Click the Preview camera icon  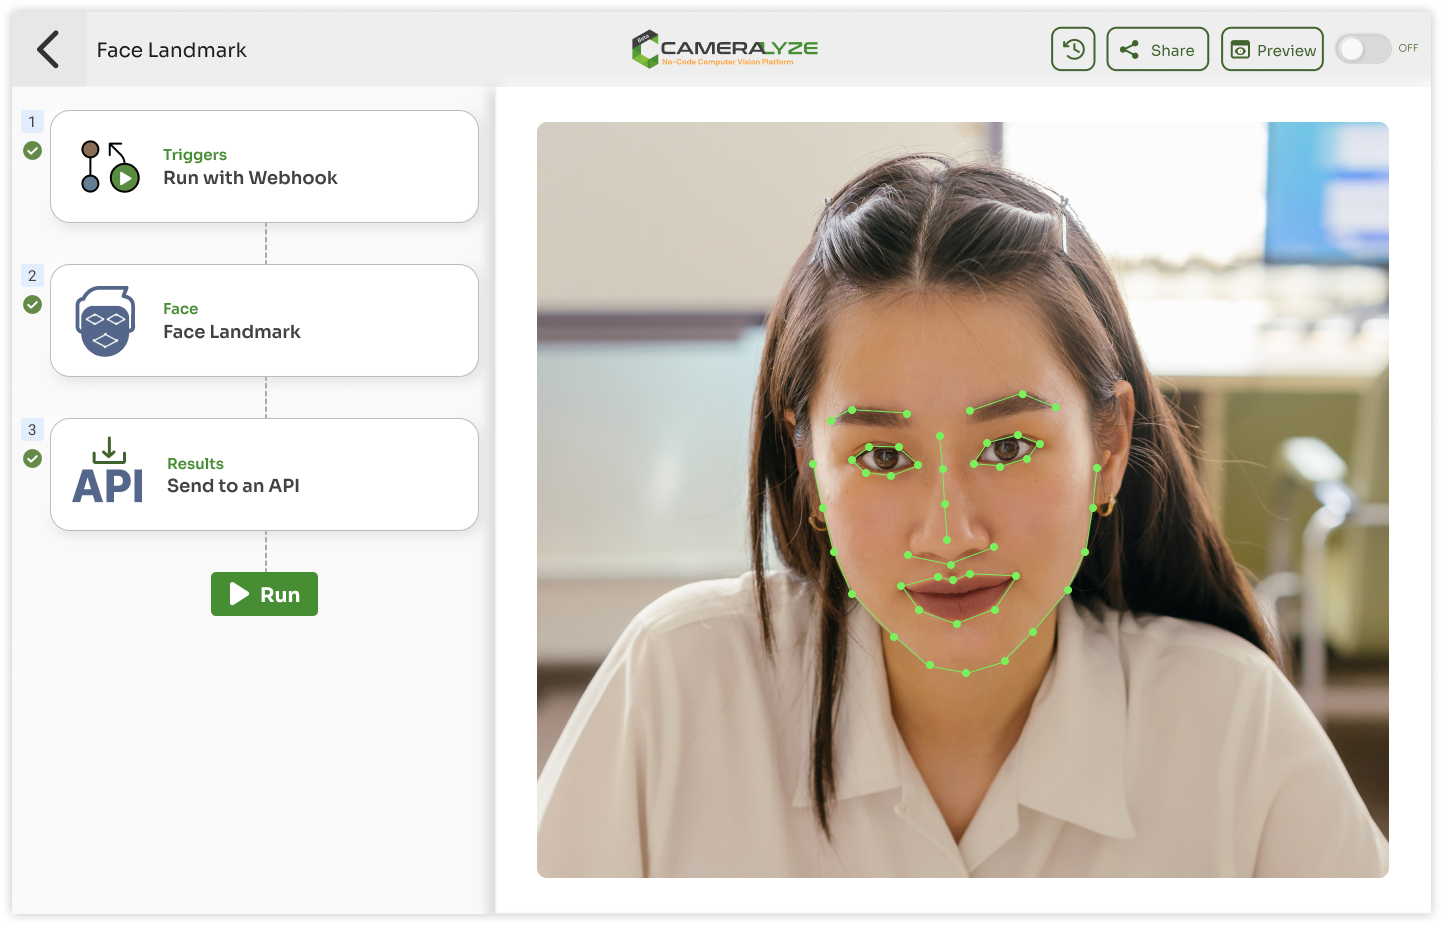(x=1243, y=48)
